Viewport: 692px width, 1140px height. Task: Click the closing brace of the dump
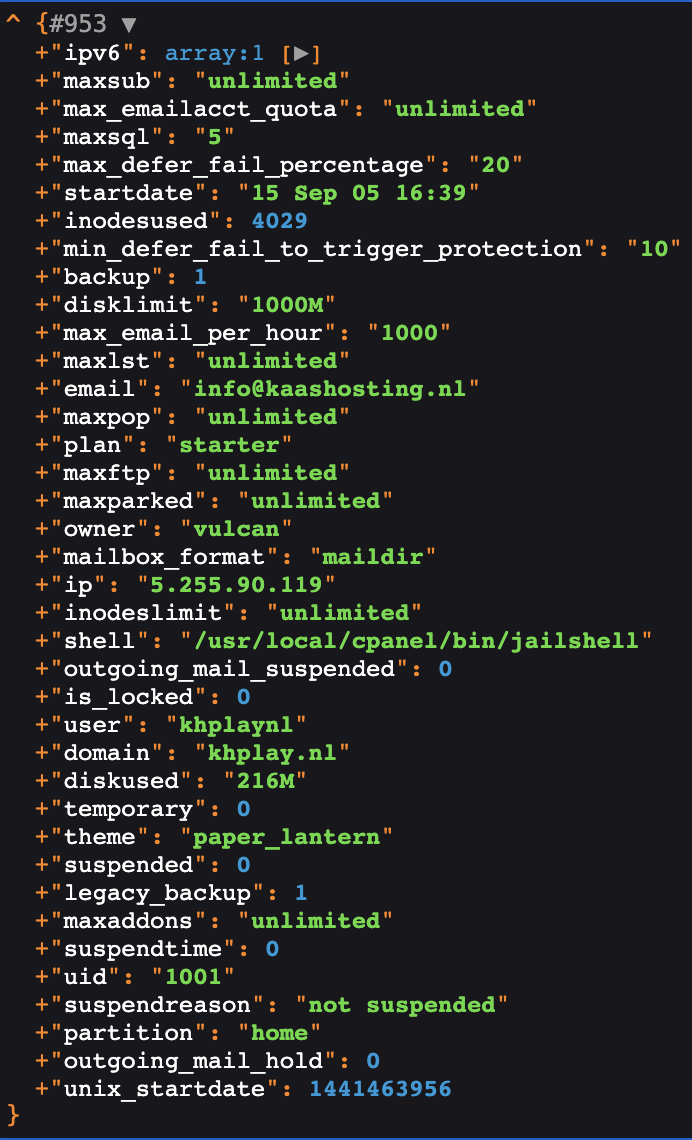pyautogui.click(x=13, y=1114)
